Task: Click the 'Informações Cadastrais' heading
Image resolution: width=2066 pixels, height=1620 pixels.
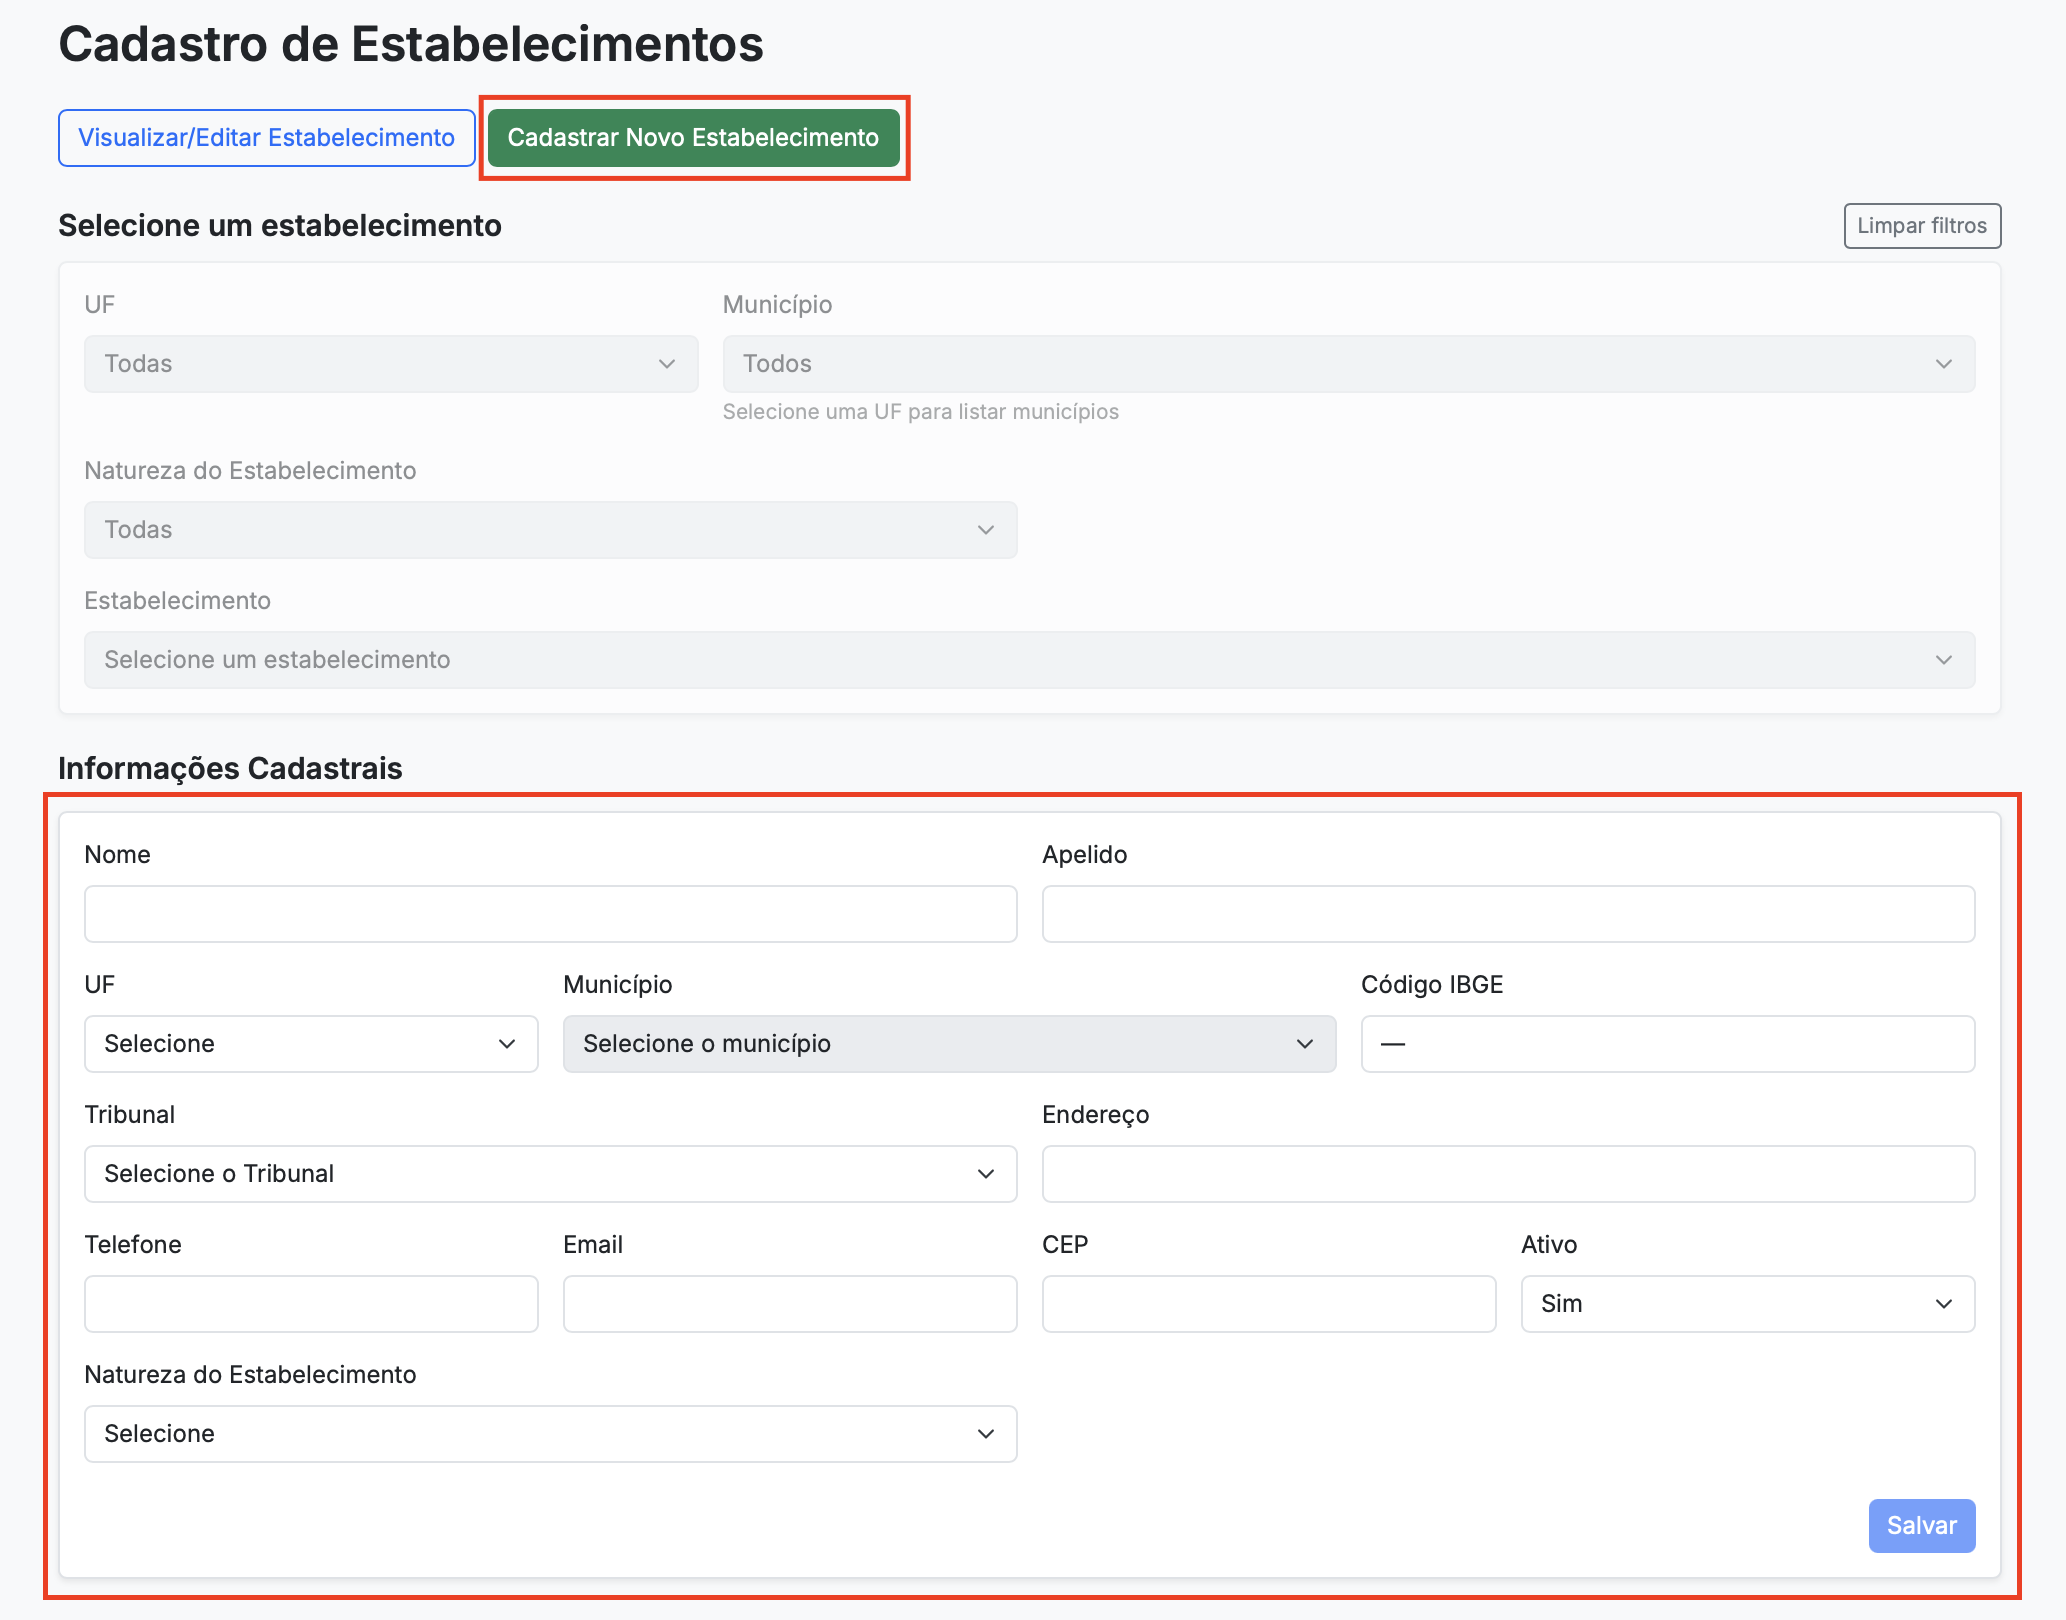Action: coord(230,768)
